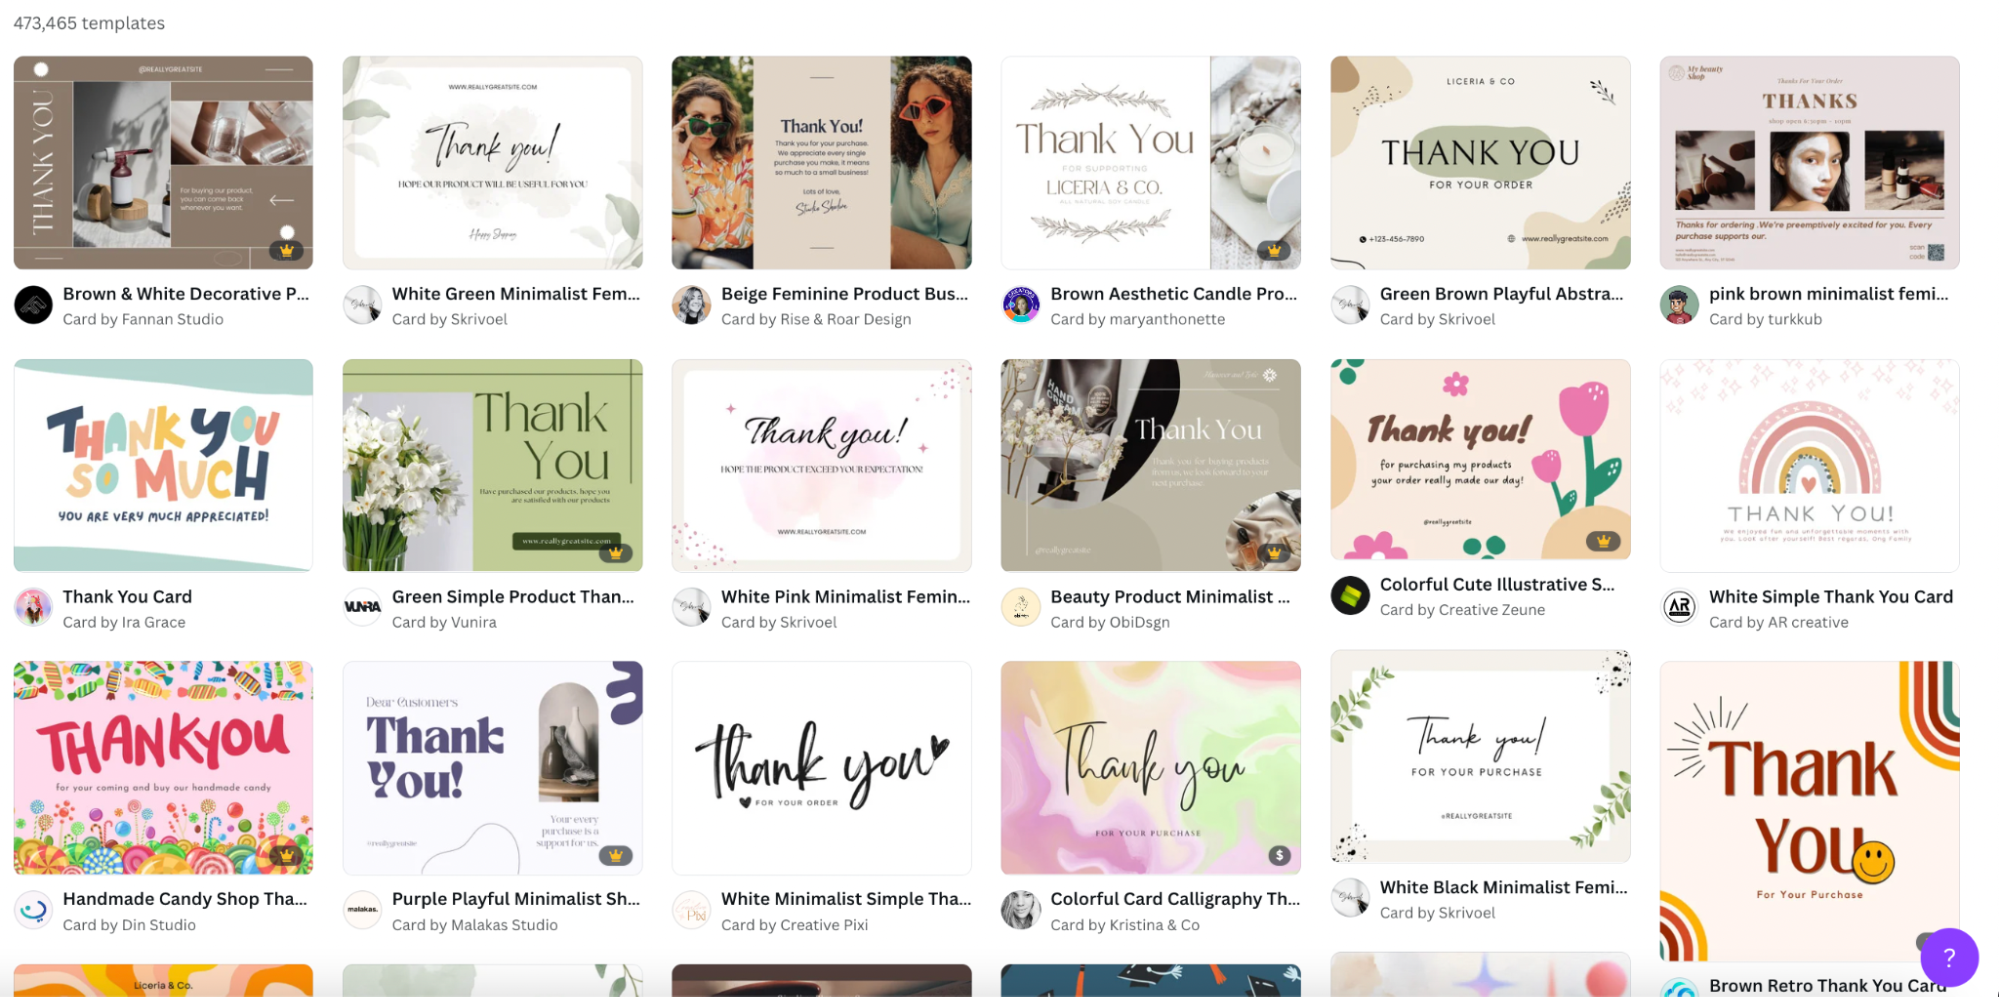Click Creative Zeune creator avatar icon
The height and width of the screenshot is (997, 1999).
[1350, 596]
